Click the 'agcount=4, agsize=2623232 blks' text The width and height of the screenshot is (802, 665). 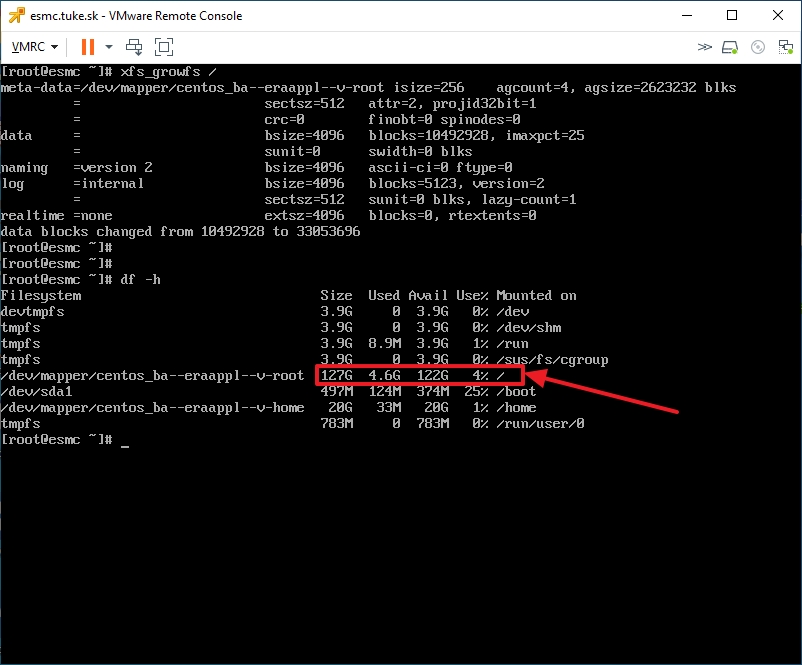pos(616,88)
